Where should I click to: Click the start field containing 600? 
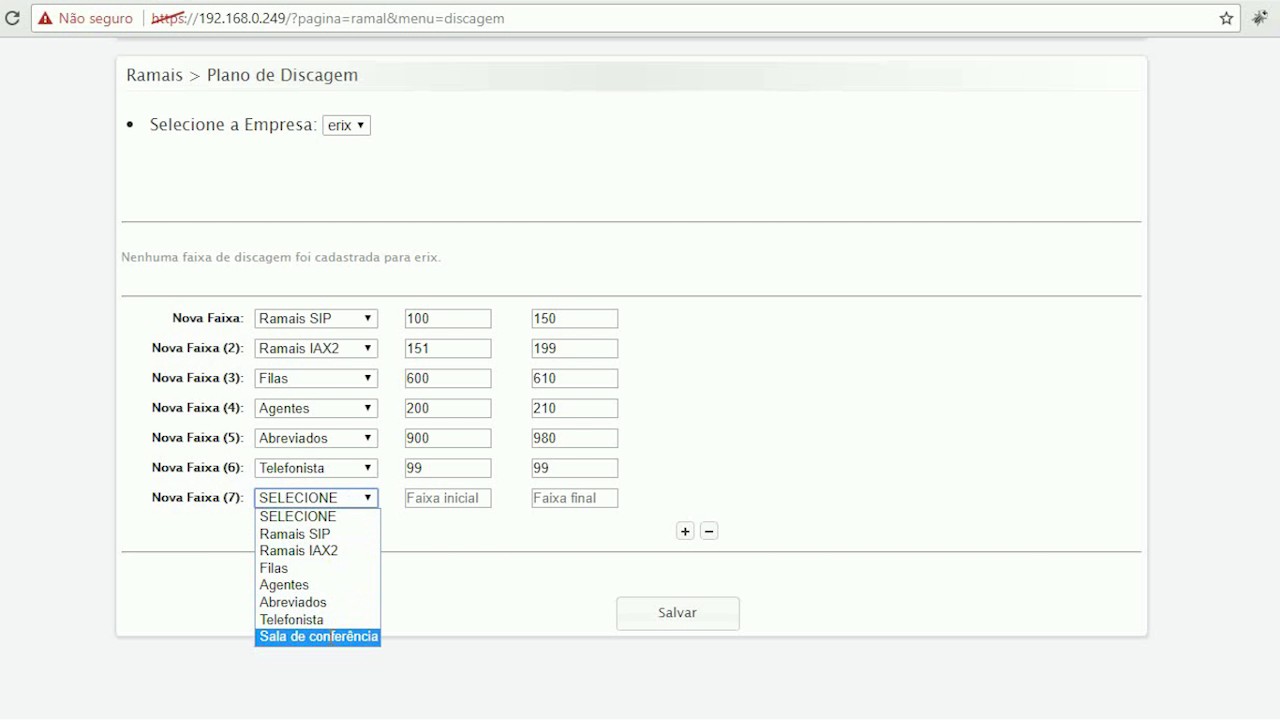[x=448, y=378]
